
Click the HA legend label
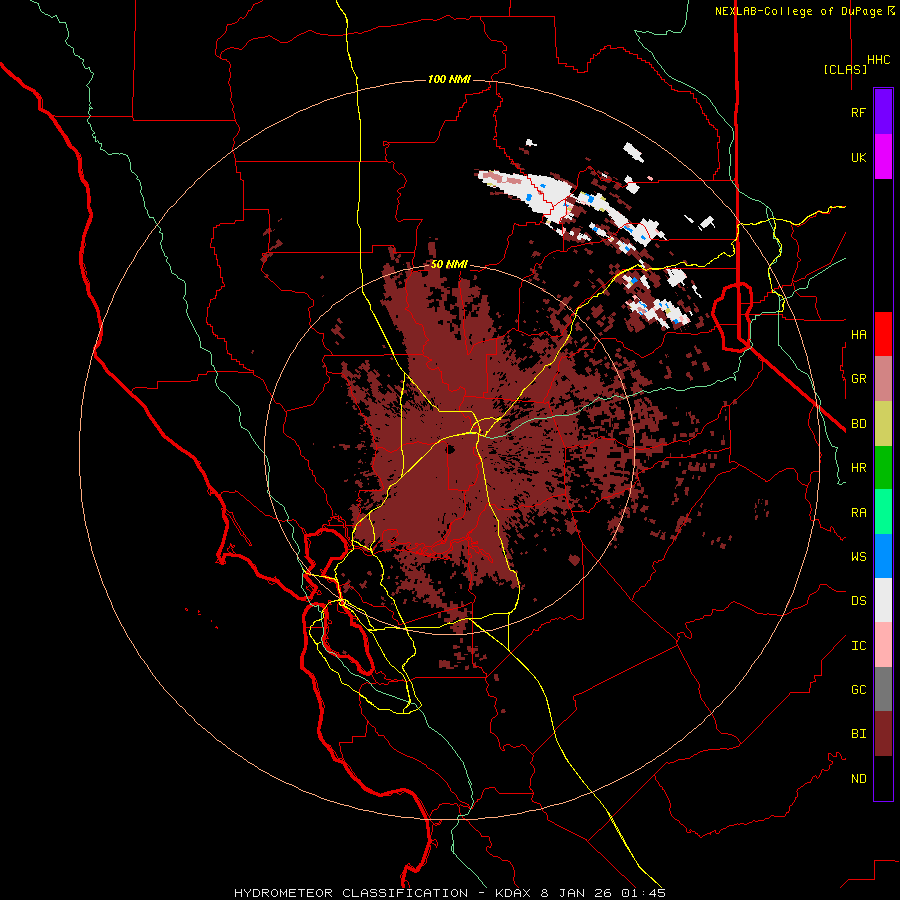point(858,334)
